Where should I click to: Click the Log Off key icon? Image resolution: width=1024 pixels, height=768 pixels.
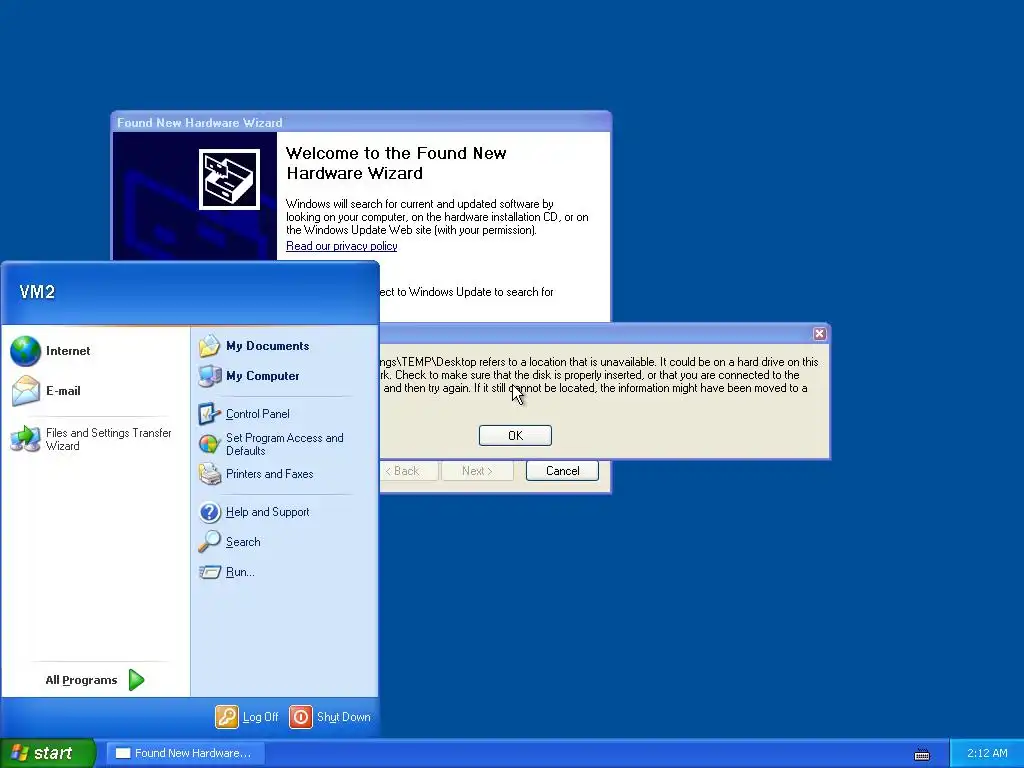227,716
